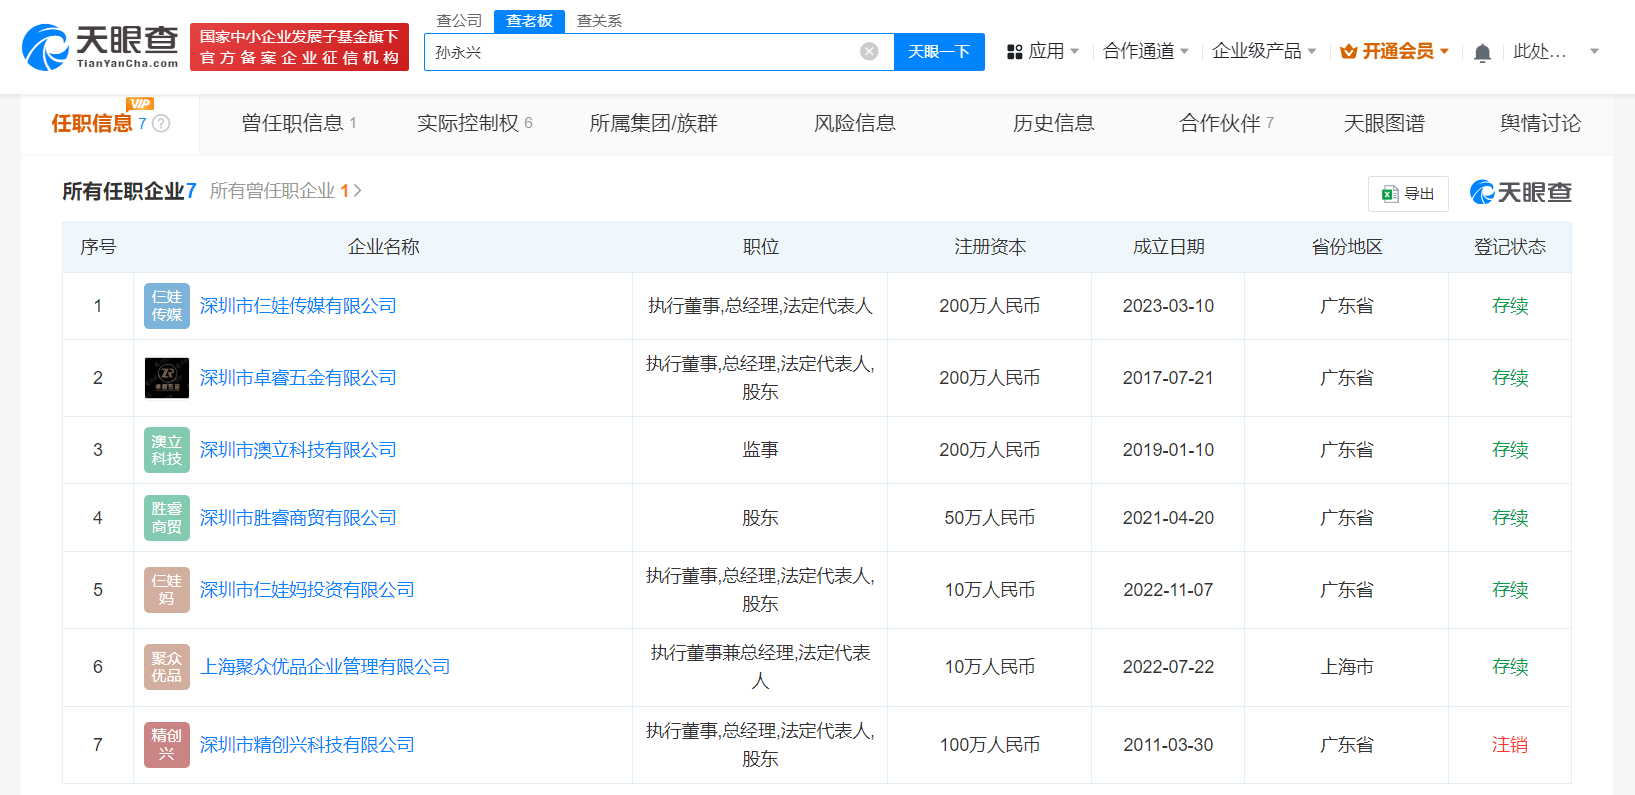This screenshot has width=1635, height=795.
Task: Open the 天眼图谱 tab
Action: pyautogui.click(x=1384, y=123)
